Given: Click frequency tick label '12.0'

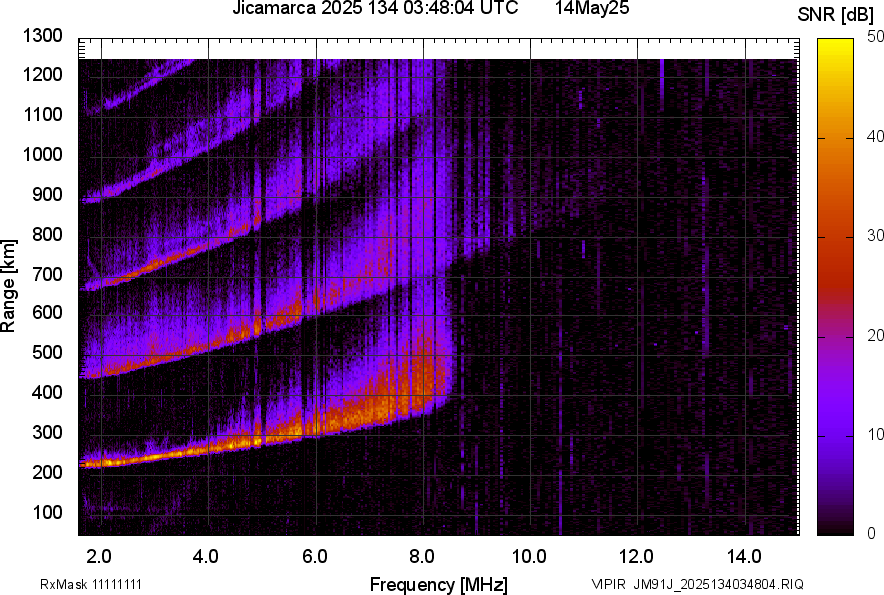Looking at the screenshot, I should 637,557.
